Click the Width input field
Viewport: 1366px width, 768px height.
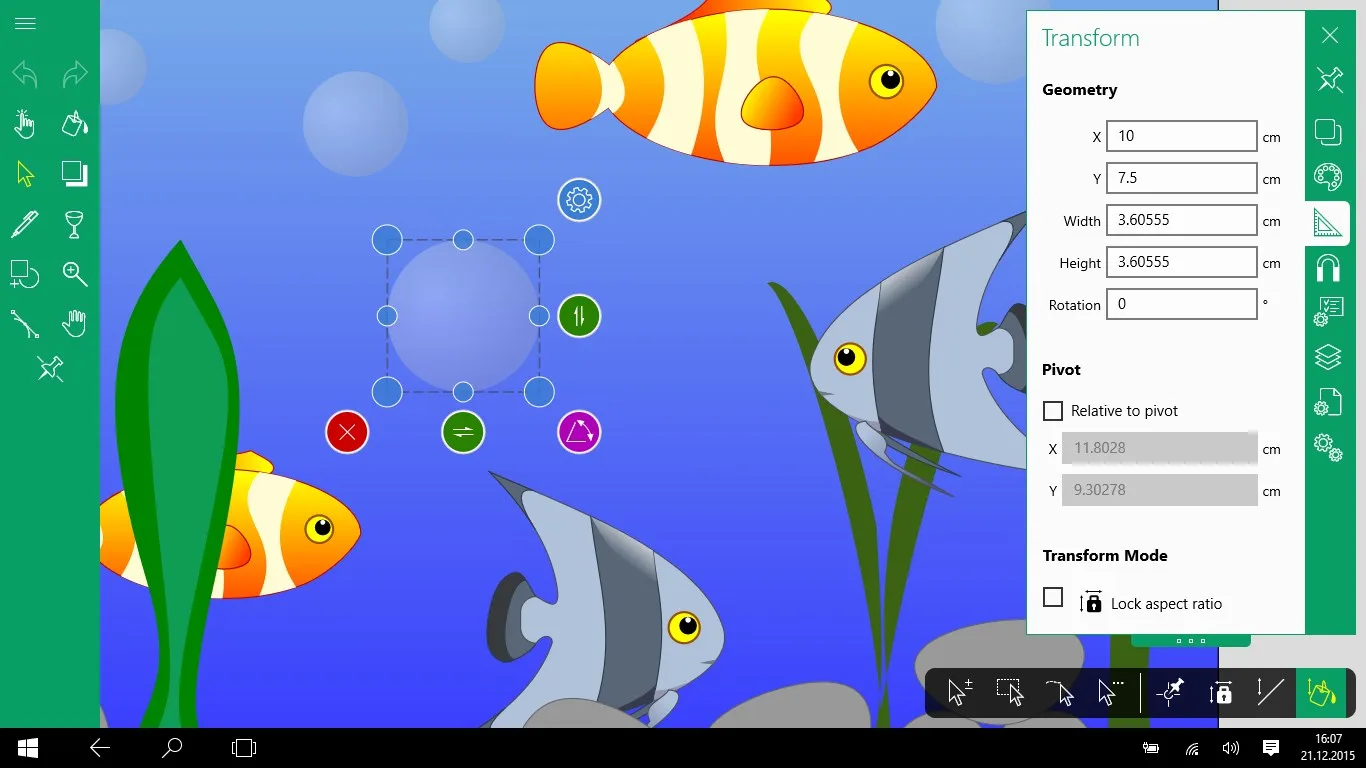coord(1182,220)
